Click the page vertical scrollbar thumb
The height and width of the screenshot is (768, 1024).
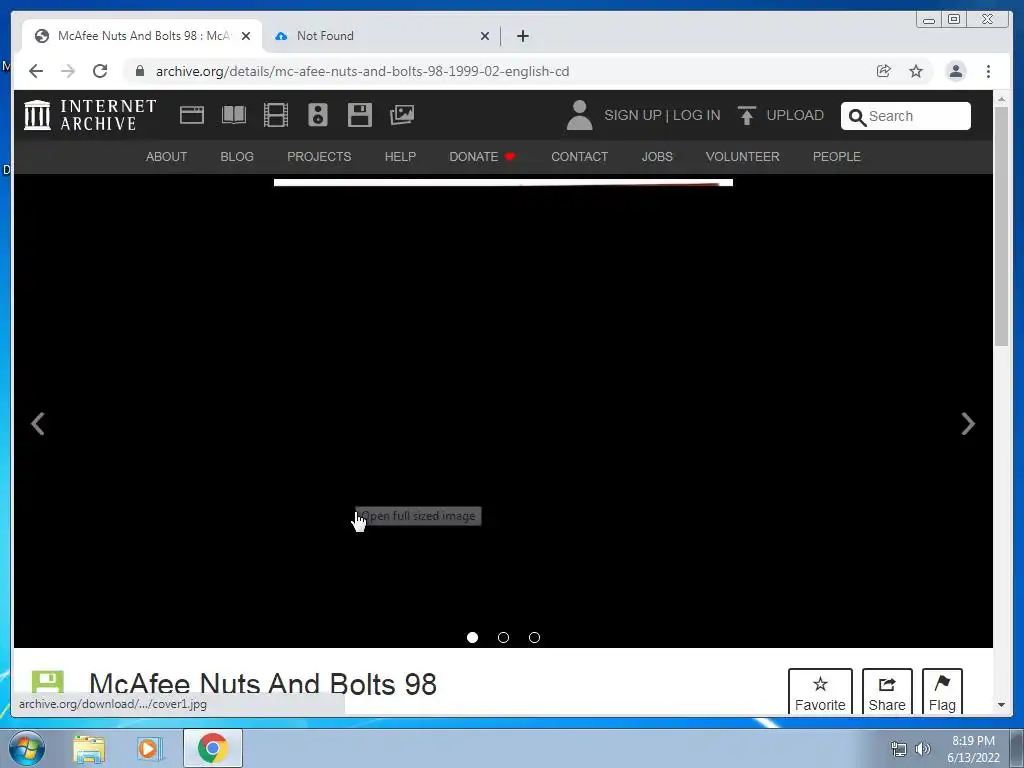pyautogui.click(x=1001, y=226)
